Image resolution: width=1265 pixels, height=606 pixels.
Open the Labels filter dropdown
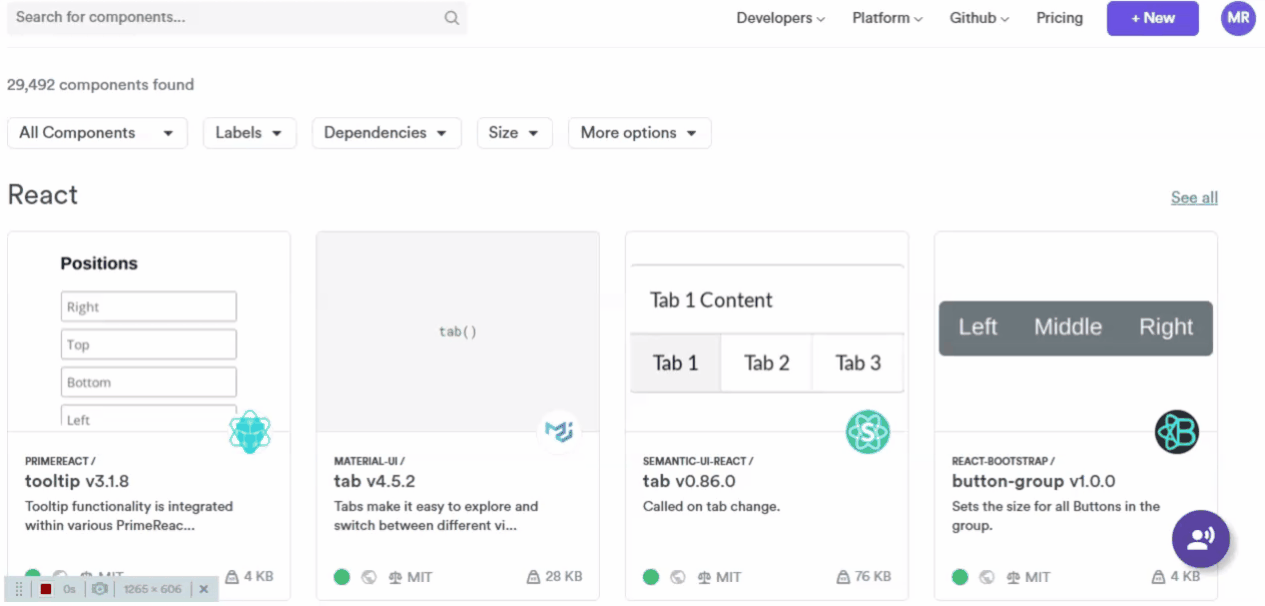(x=249, y=133)
